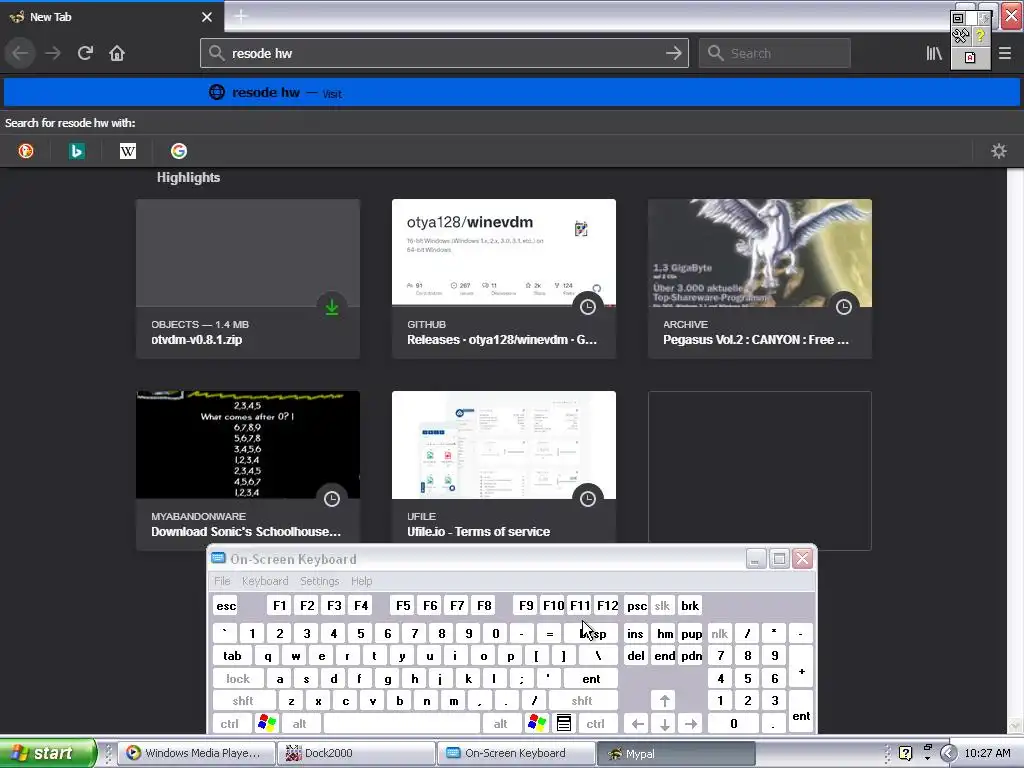Click the left Windows logo key

266,724
